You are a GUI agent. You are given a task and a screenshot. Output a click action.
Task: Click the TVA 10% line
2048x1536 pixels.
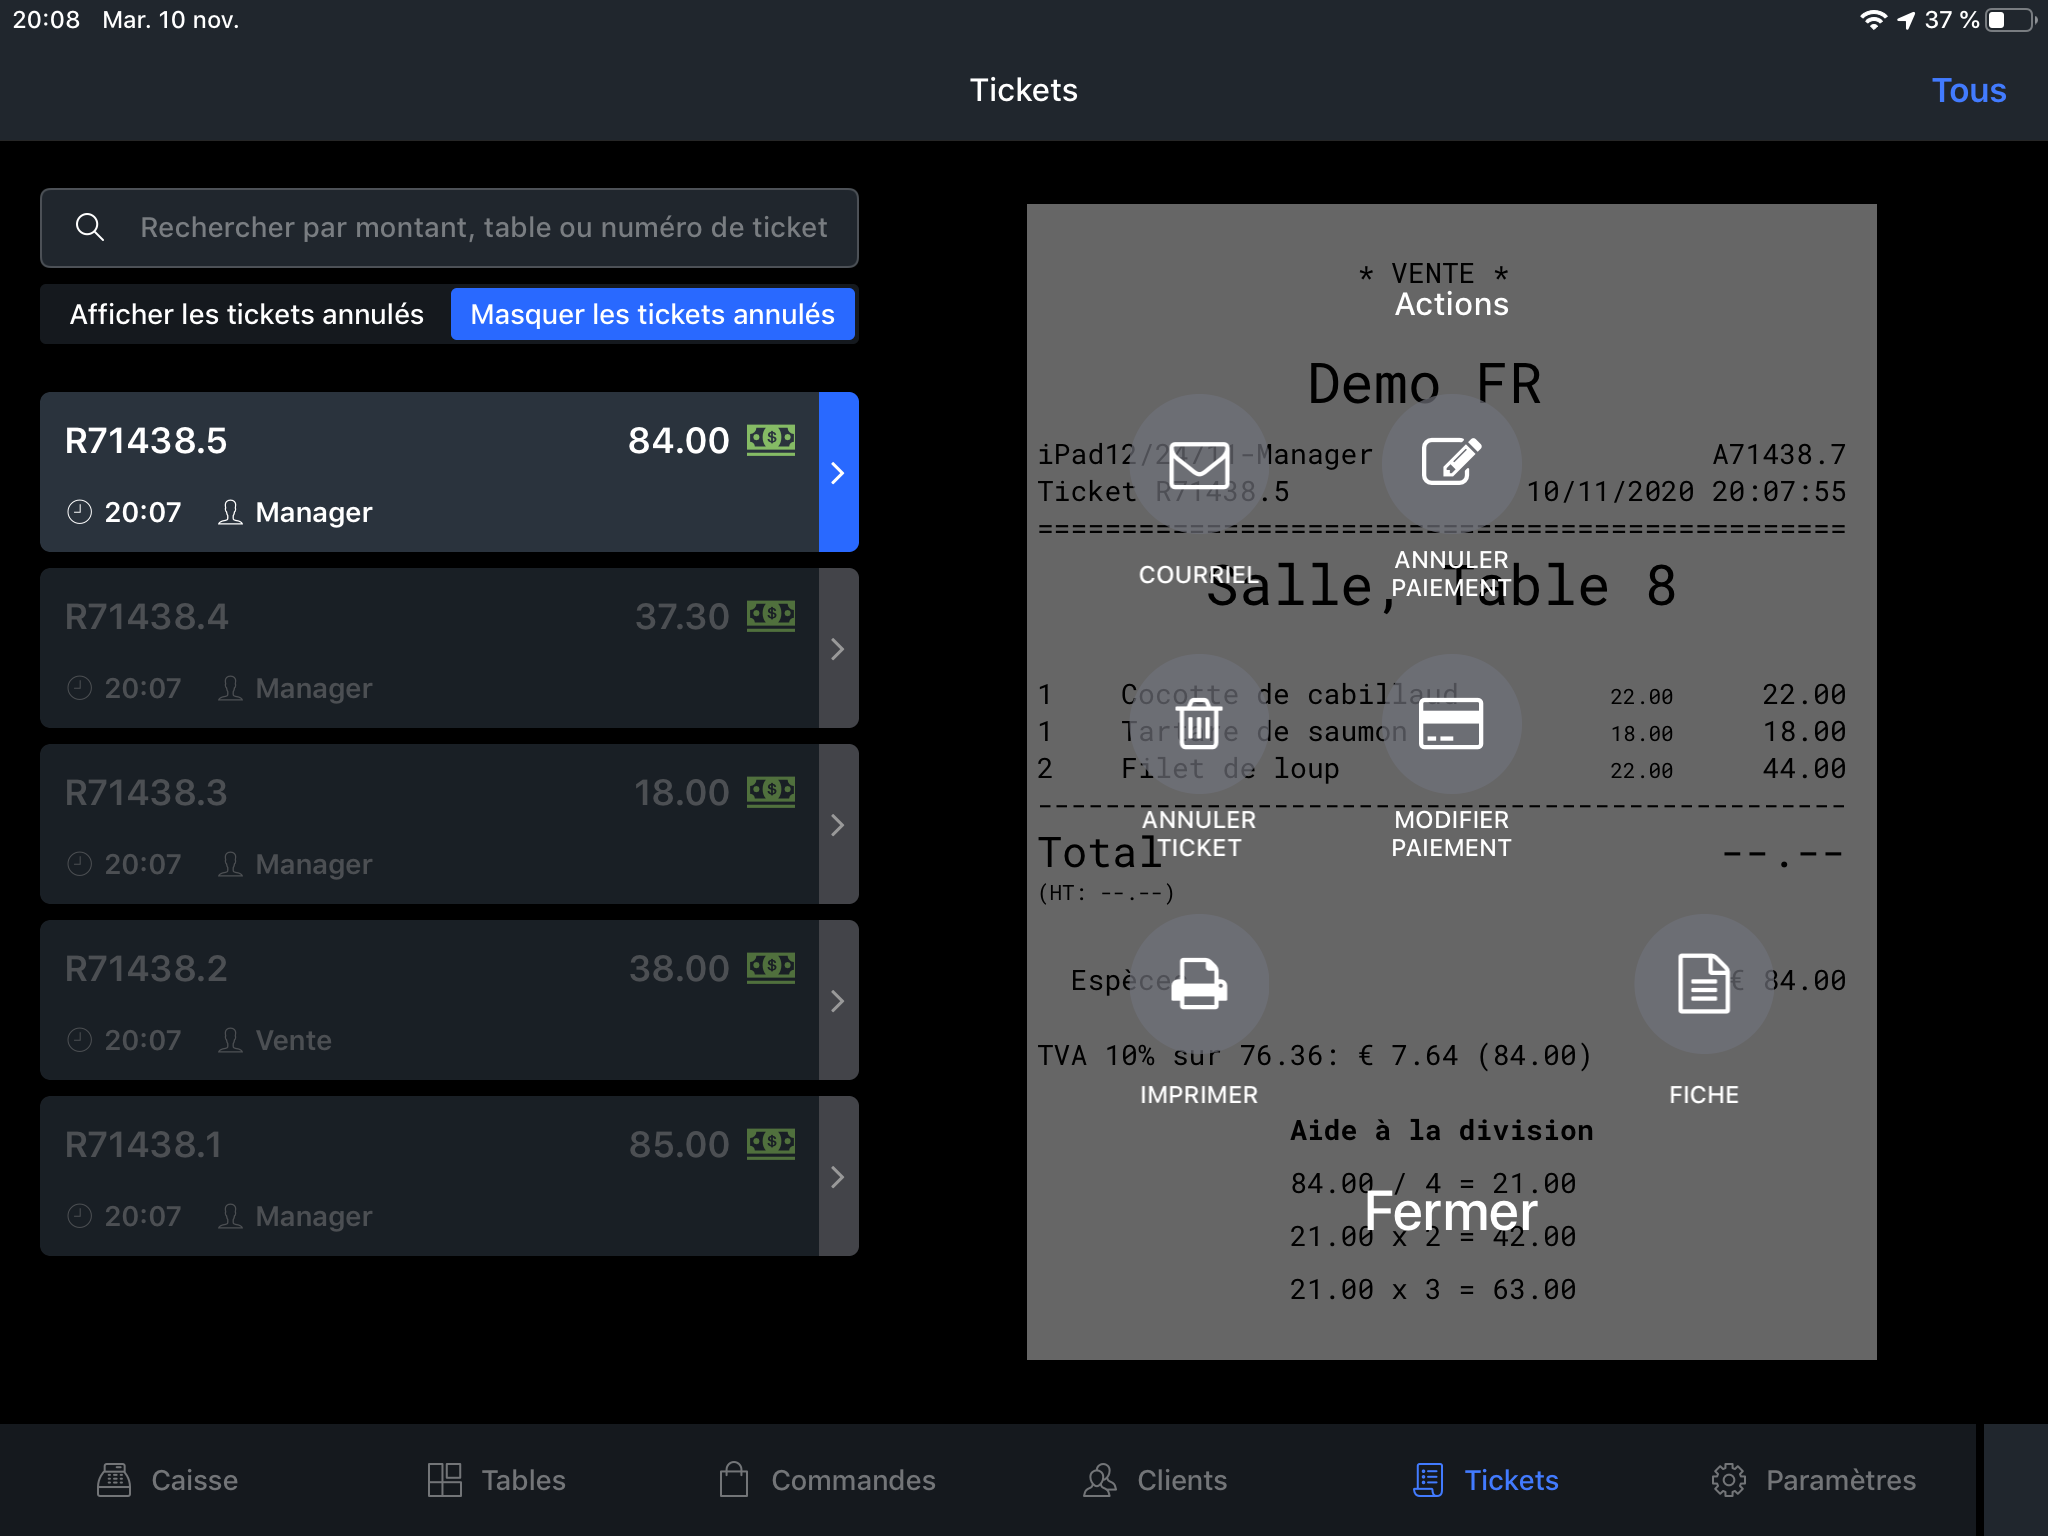click(x=1314, y=1056)
